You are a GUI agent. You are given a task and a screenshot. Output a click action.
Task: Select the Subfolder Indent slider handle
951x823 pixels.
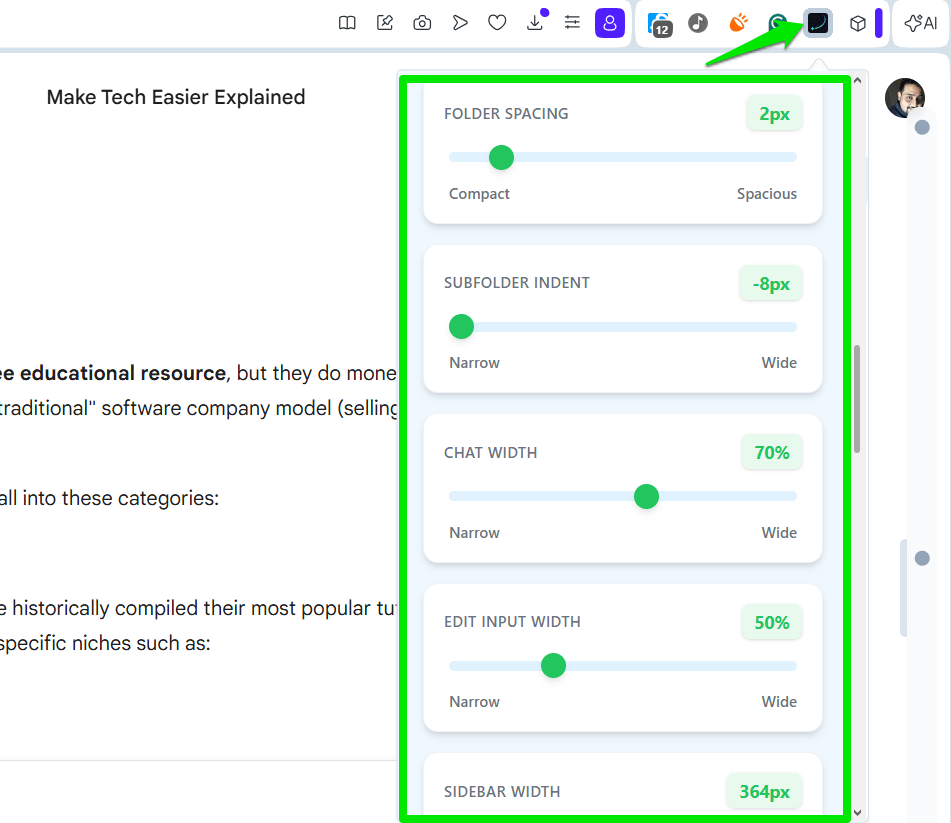(461, 326)
